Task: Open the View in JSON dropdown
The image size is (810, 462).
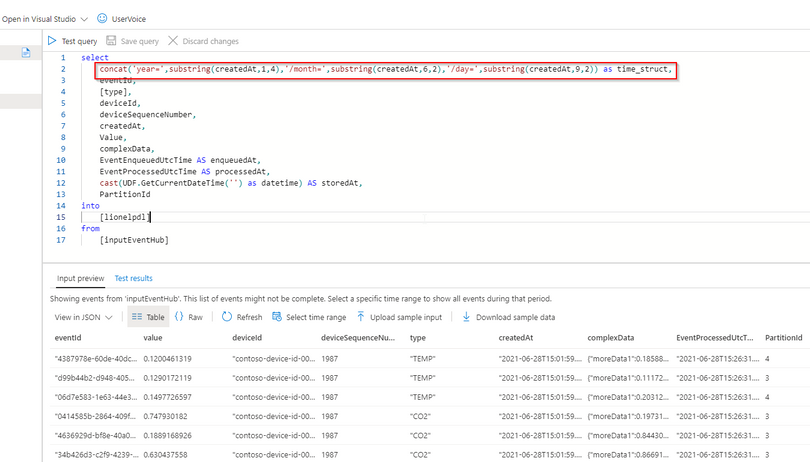Action: (x=84, y=317)
